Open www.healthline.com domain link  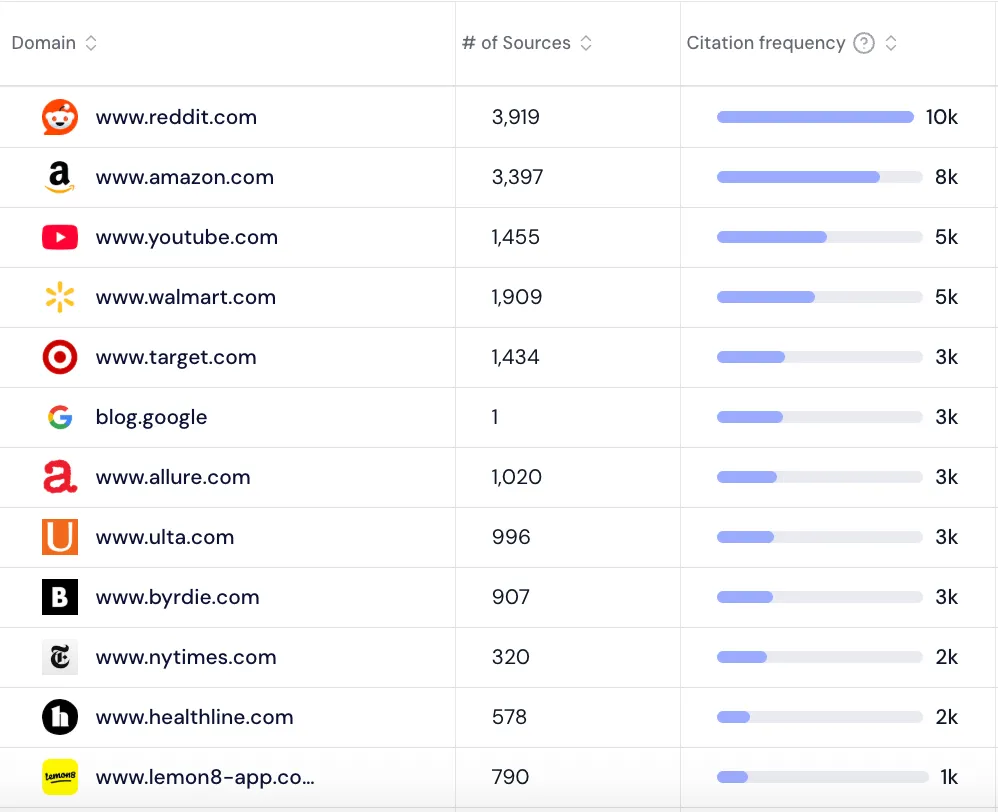tap(194, 717)
